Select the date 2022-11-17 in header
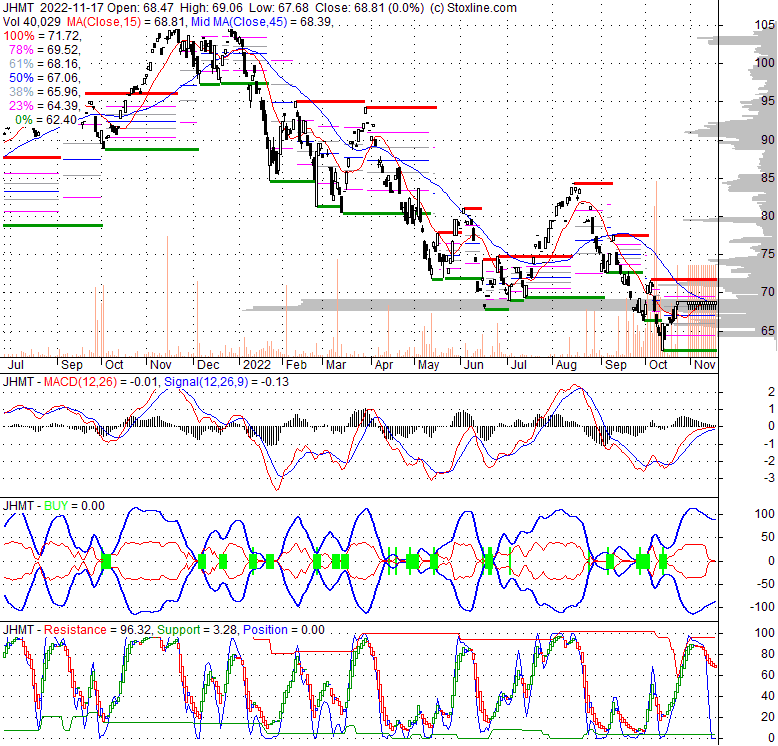Screen dimensions: 778x746 tap(72, 8)
